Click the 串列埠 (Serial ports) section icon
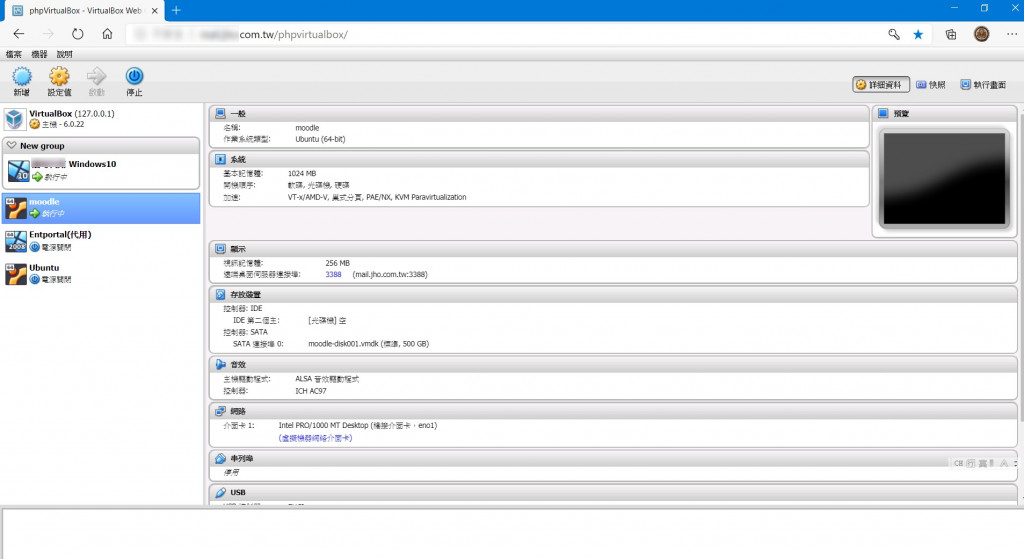The height and width of the screenshot is (559, 1024). [221, 458]
